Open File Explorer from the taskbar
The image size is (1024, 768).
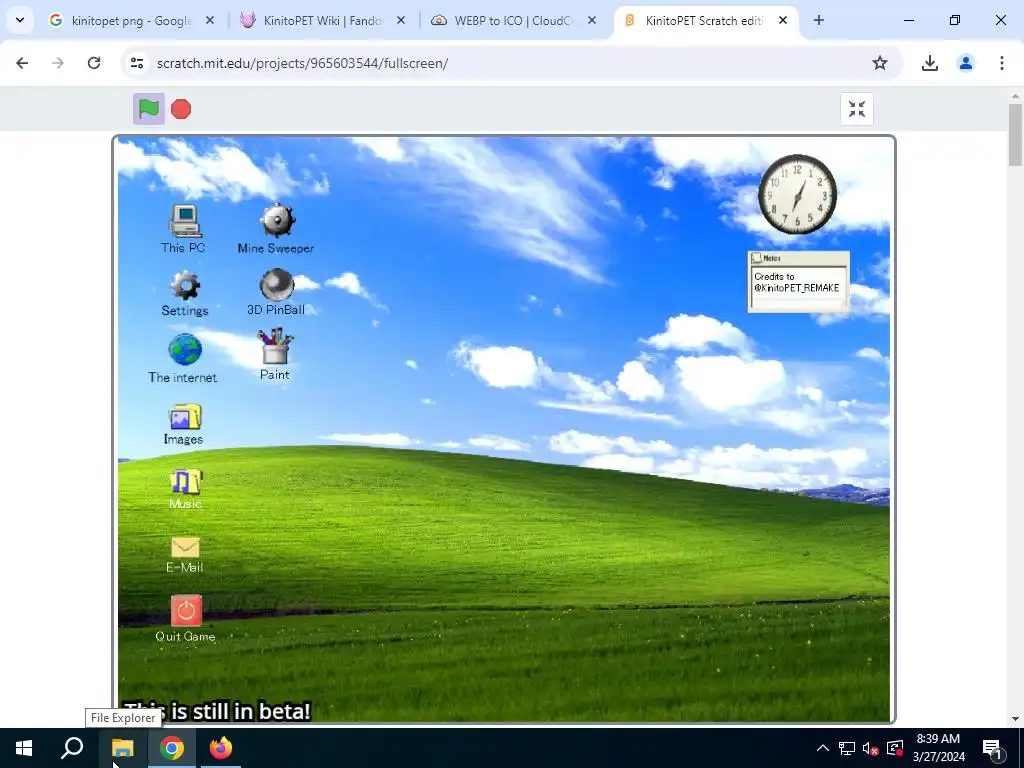point(122,748)
